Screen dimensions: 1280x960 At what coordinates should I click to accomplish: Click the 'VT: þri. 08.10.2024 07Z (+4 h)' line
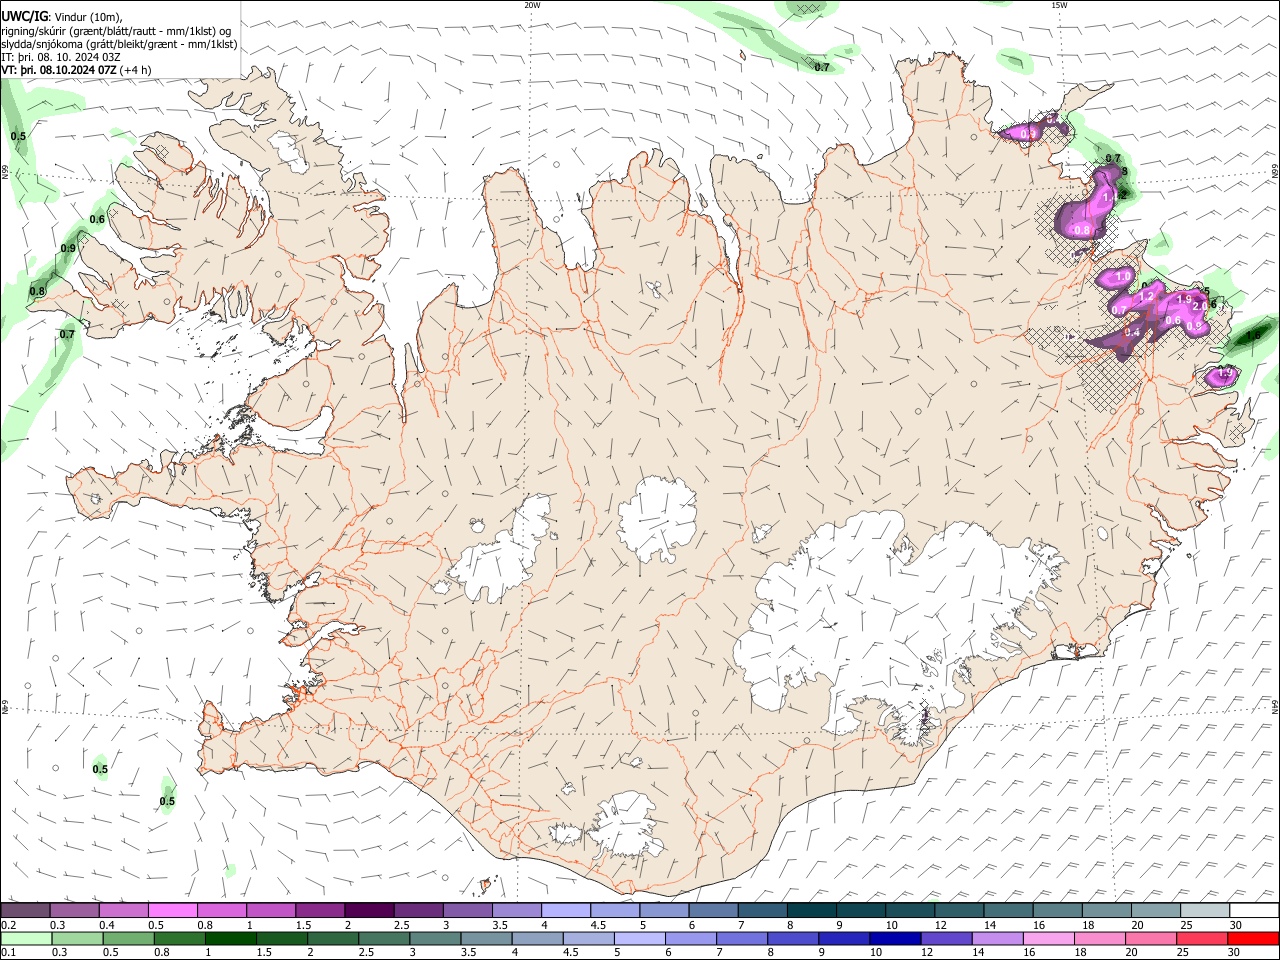click(77, 70)
